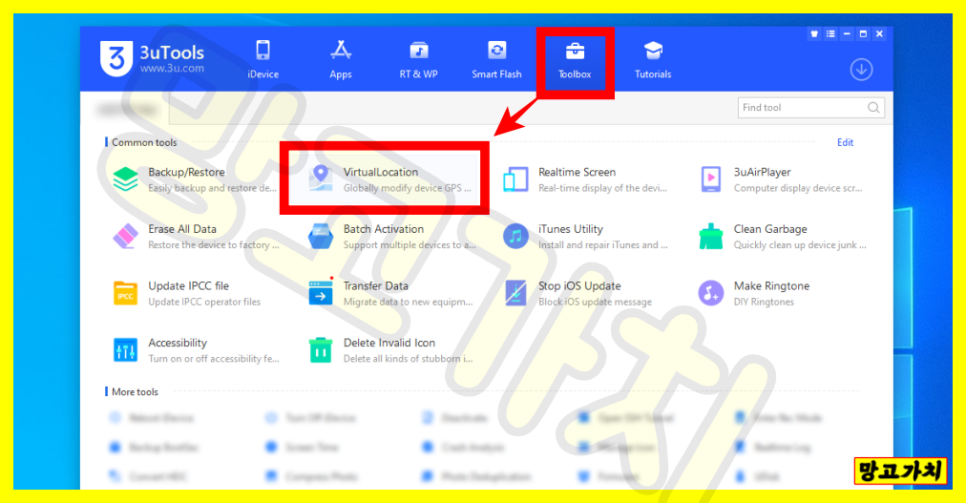
Task: Open the Make Ringtone icon
Action: point(711,293)
